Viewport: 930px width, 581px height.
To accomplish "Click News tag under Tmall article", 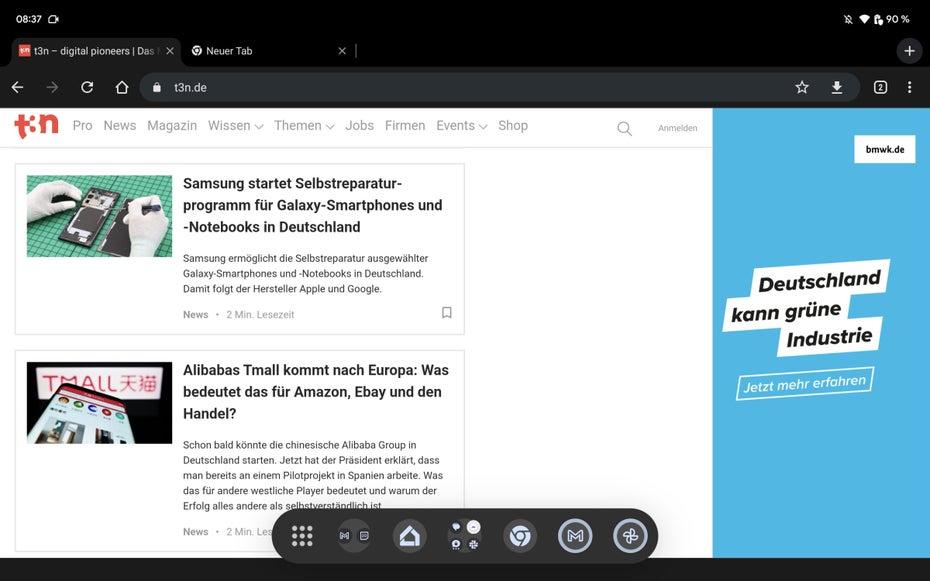I will pos(196,532).
